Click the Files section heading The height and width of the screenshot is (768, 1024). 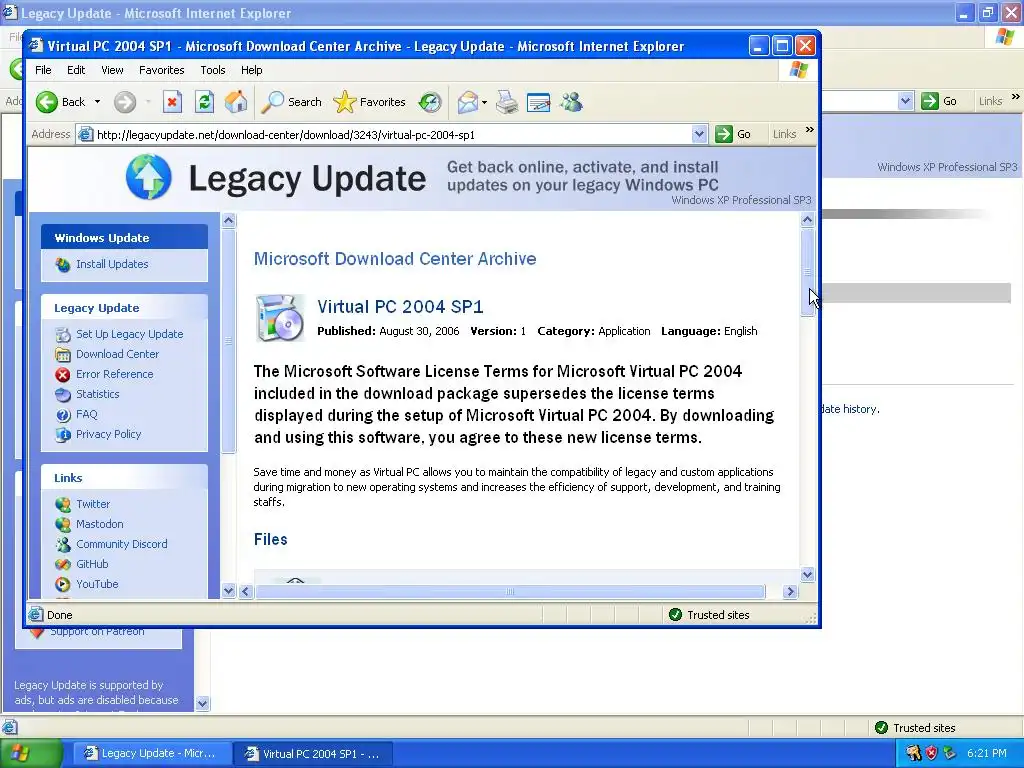pos(270,539)
